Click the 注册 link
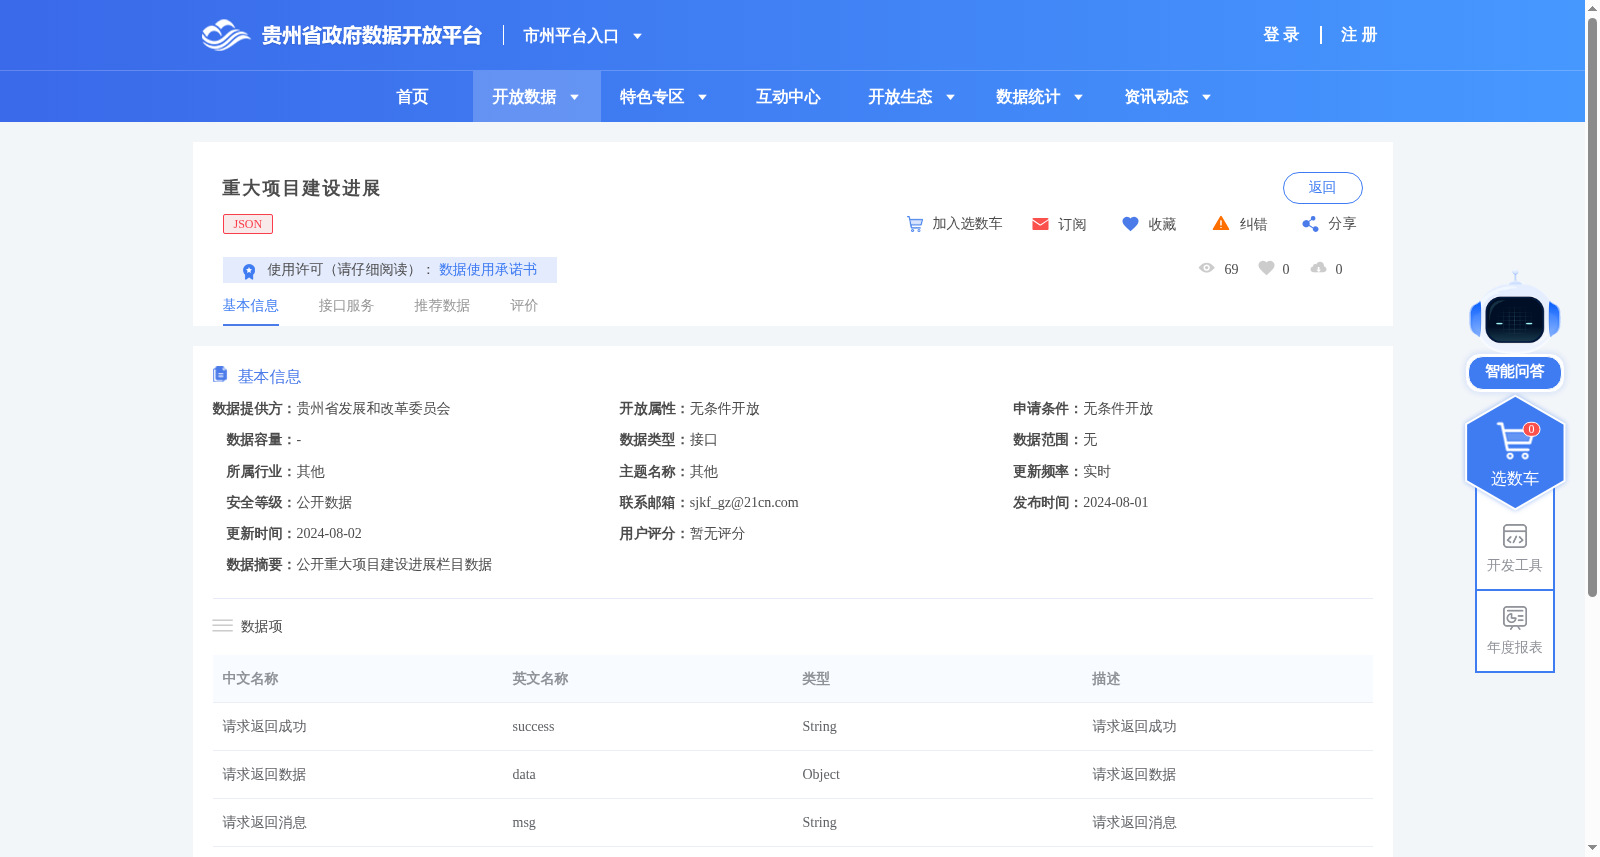 [1359, 35]
